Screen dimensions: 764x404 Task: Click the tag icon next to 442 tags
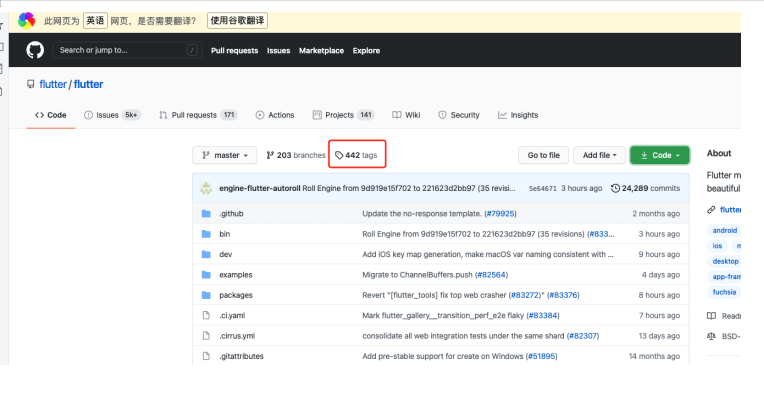point(339,155)
